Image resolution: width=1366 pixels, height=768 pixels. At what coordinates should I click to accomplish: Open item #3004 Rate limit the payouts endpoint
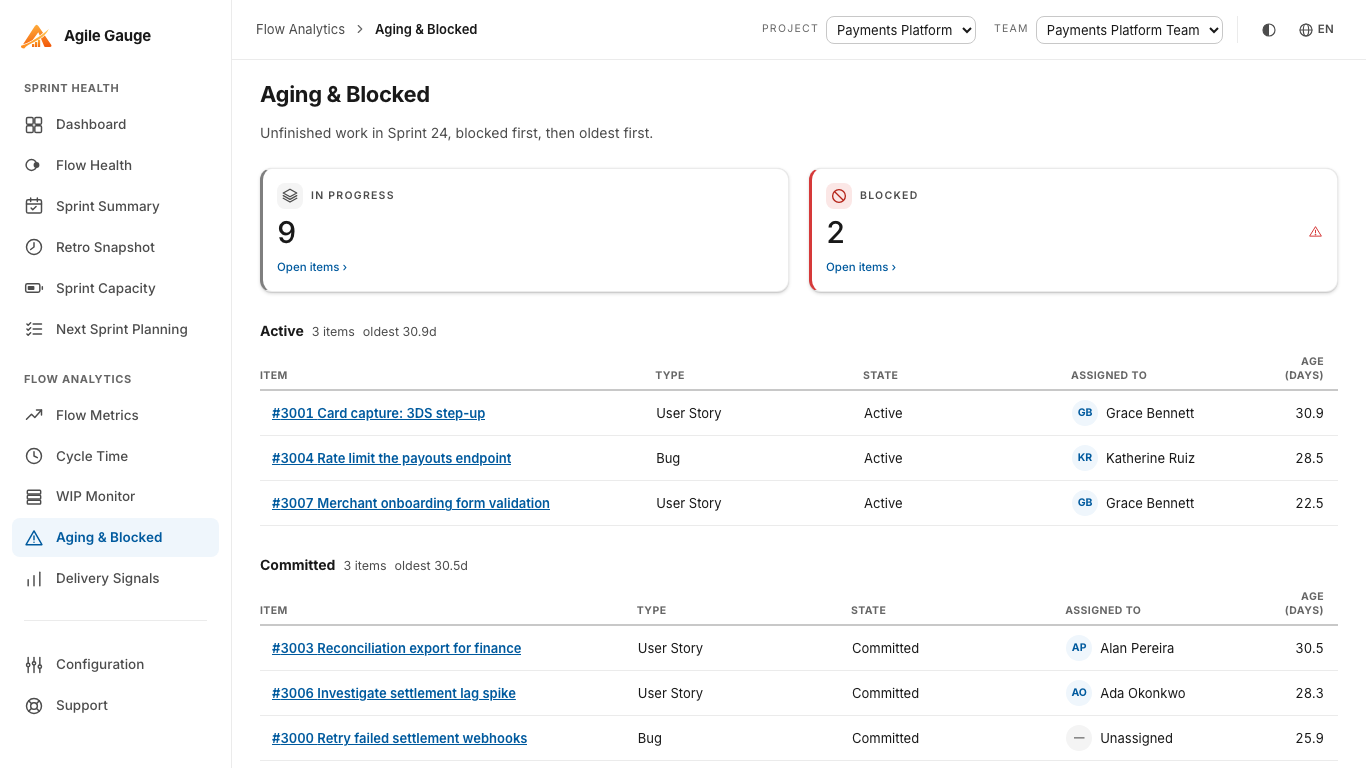(x=391, y=458)
